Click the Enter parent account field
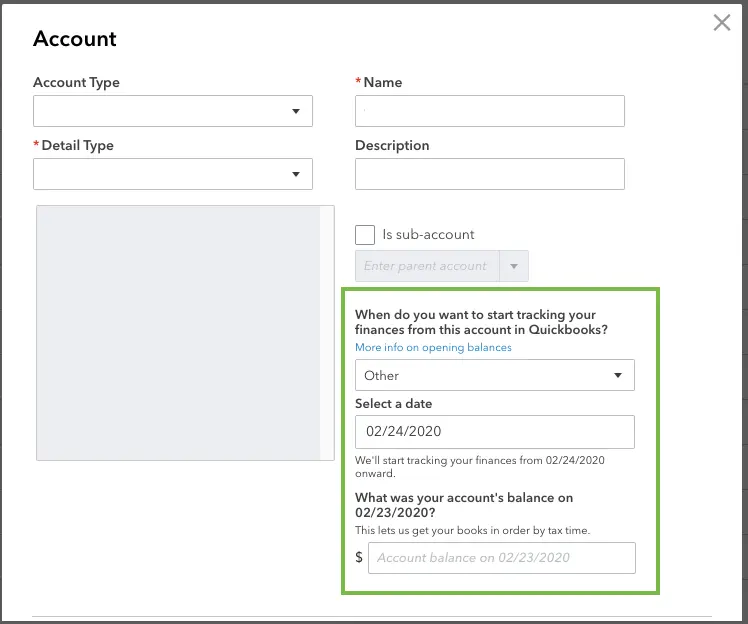 point(427,266)
